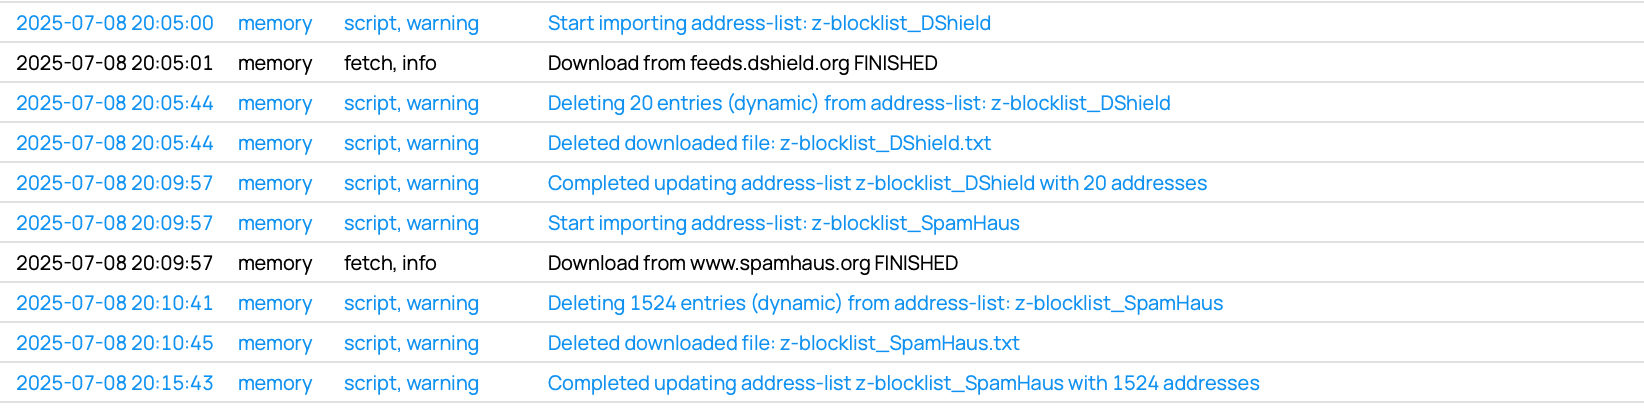This screenshot has height=410, width=1644.
Task: Click 'memory' buffer in the 20:05:00 row
Action: pyautogui.click(x=275, y=23)
